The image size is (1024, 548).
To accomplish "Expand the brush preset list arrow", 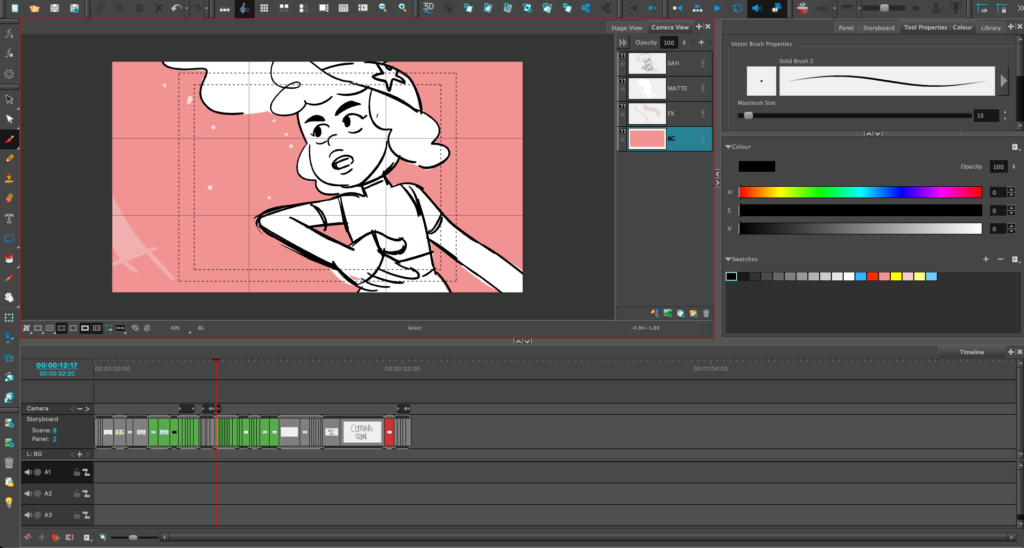I will coord(1004,81).
